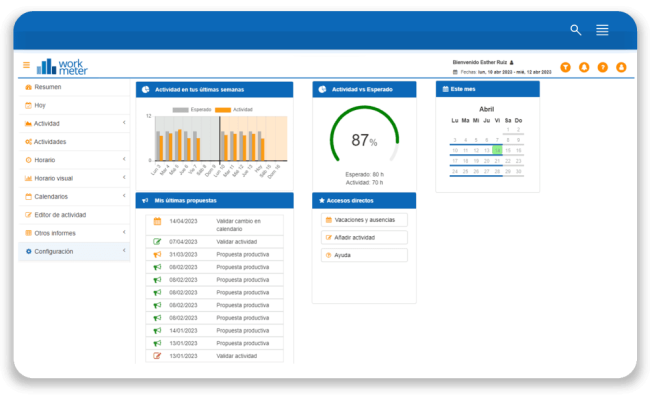Toggle the orange Actividad legend swatch
Image resolution: width=650 pixels, height=395 pixels.
coord(223,110)
